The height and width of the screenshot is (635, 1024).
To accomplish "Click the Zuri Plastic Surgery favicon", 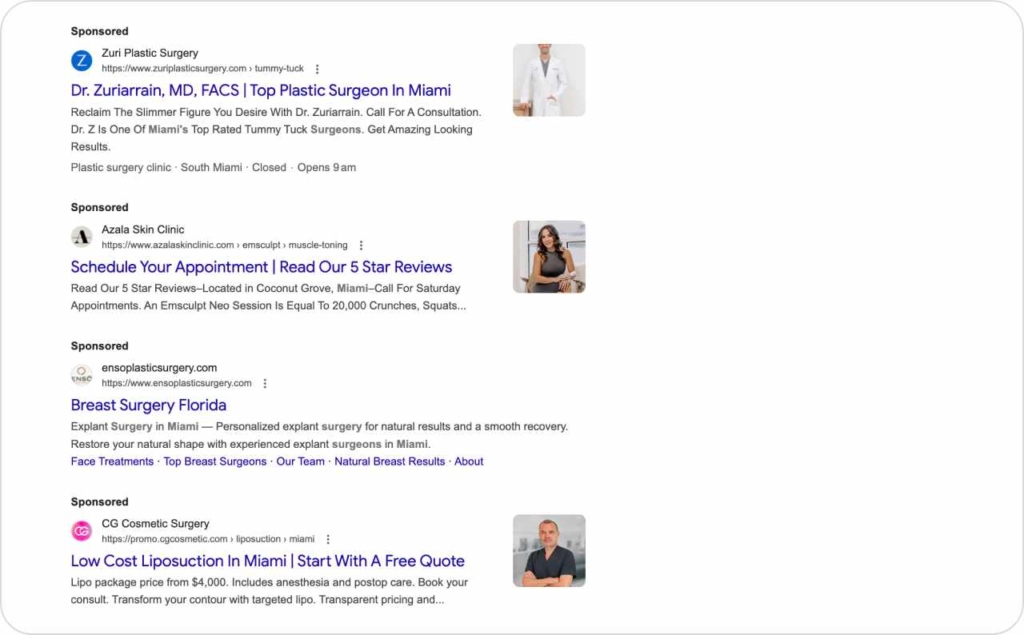I will (81, 61).
